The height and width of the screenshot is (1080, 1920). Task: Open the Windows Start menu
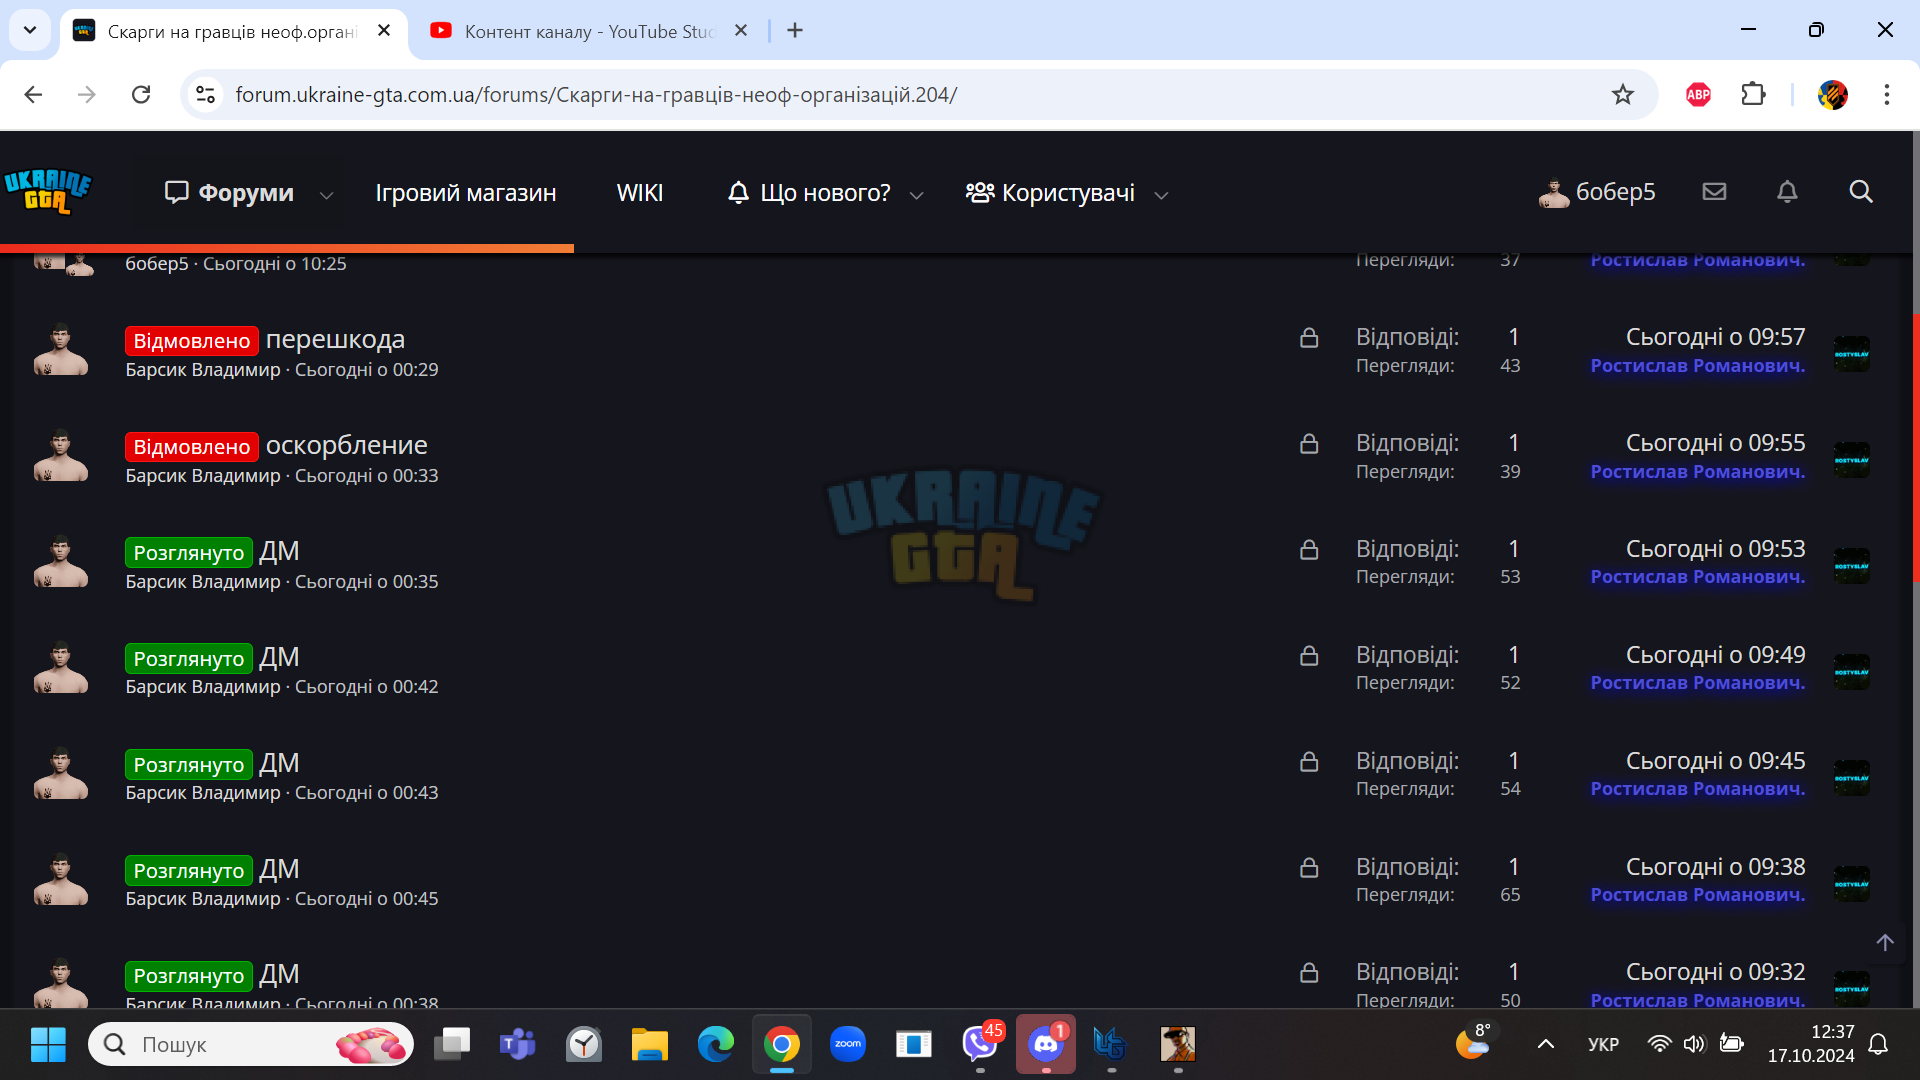tap(48, 1044)
